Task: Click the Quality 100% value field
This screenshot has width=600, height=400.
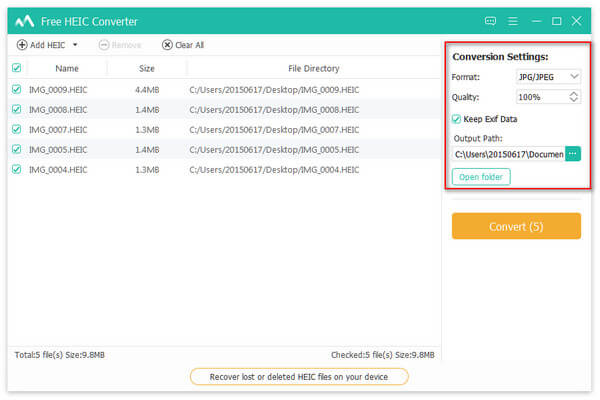Action: click(541, 97)
